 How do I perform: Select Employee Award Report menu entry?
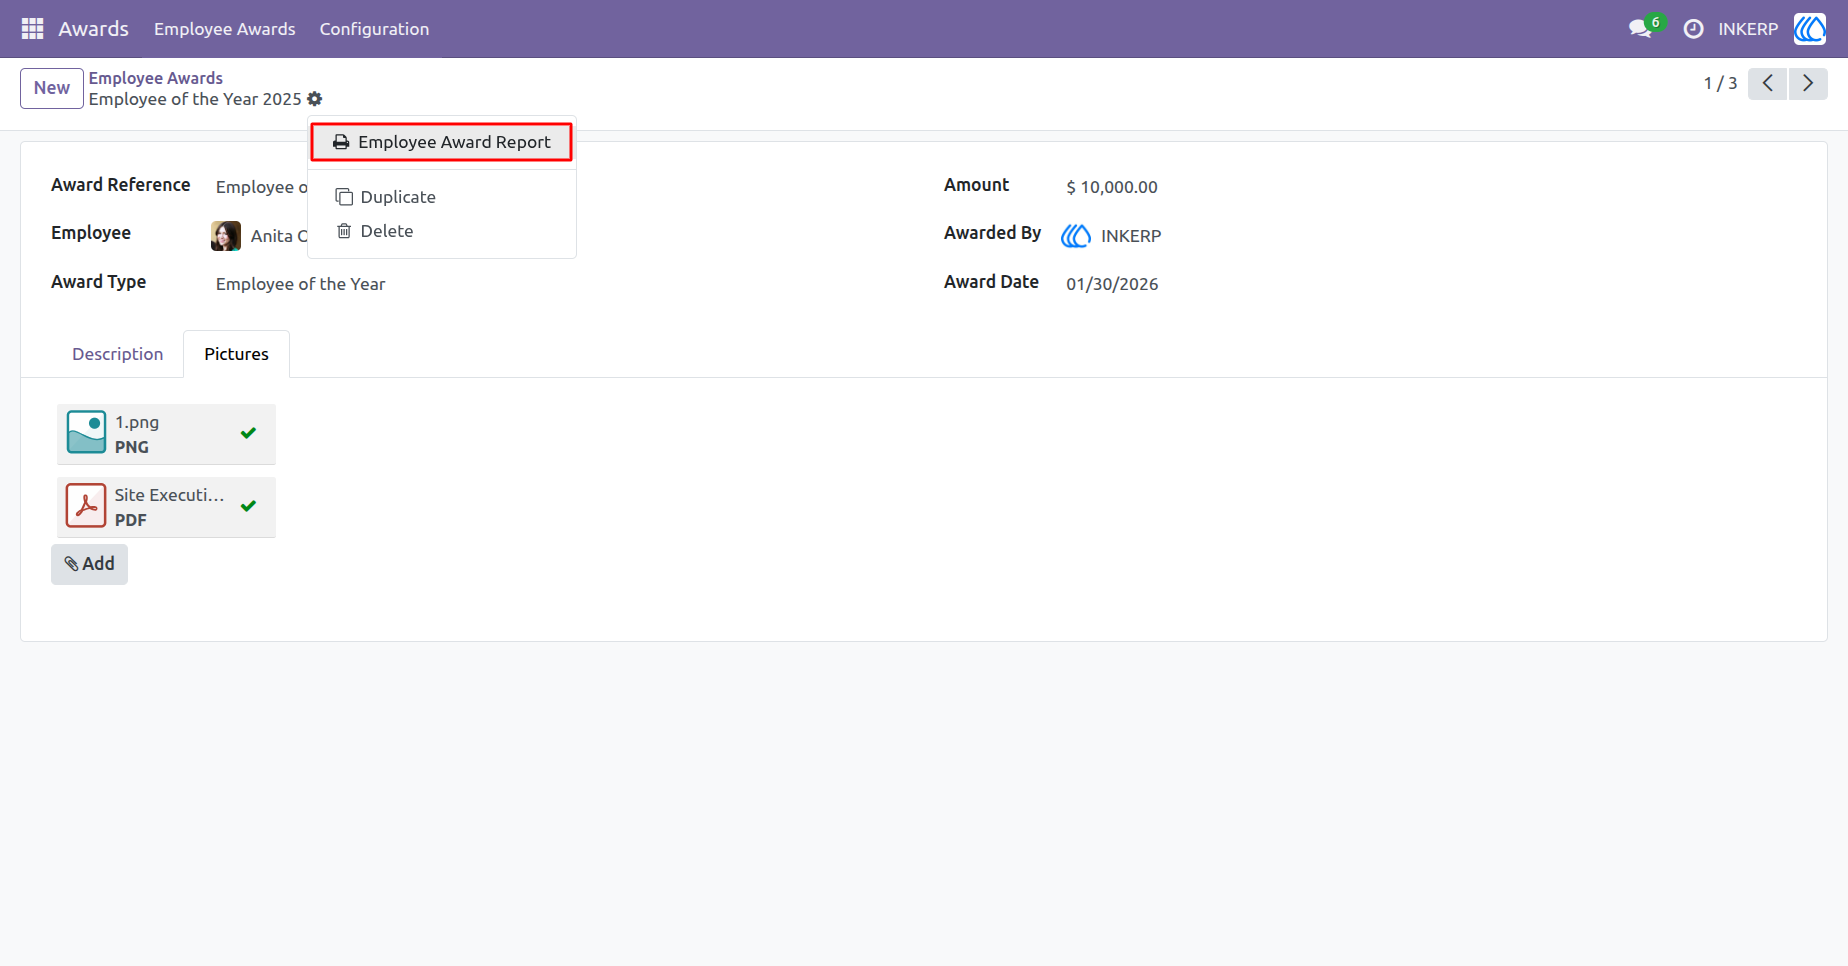click(x=442, y=142)
